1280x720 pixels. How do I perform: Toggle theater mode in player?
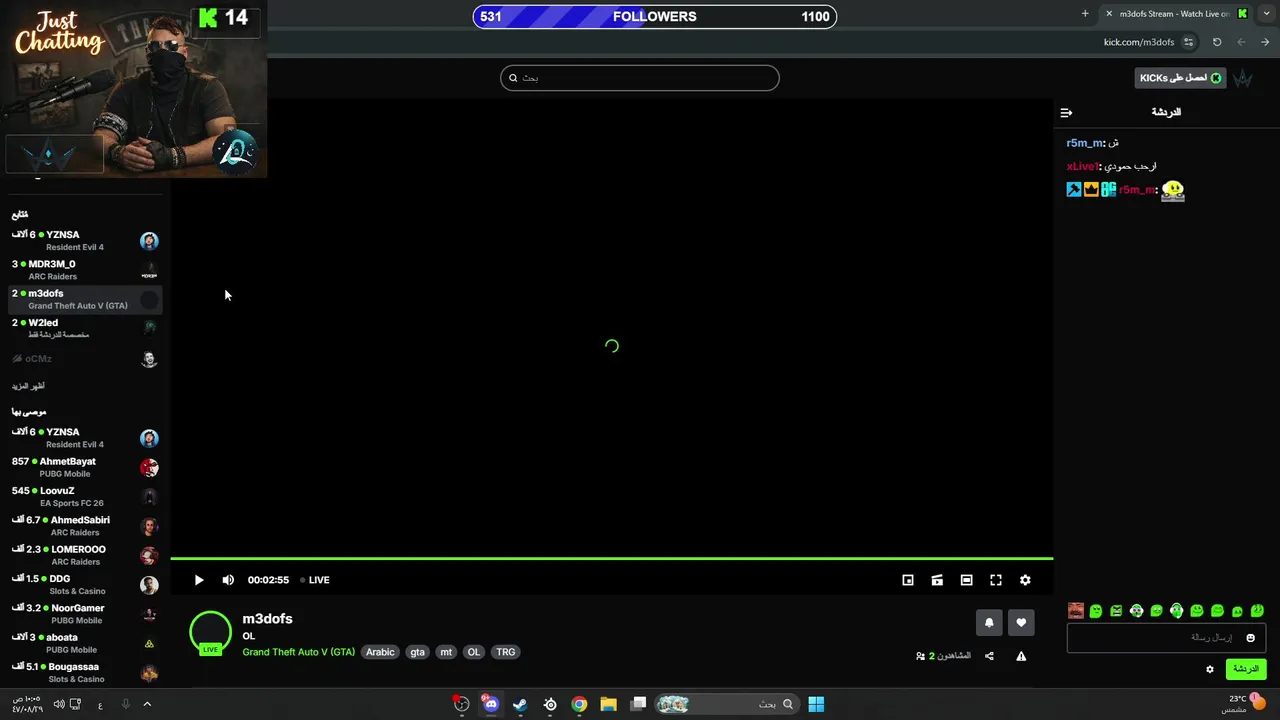[x=966, y=580]
